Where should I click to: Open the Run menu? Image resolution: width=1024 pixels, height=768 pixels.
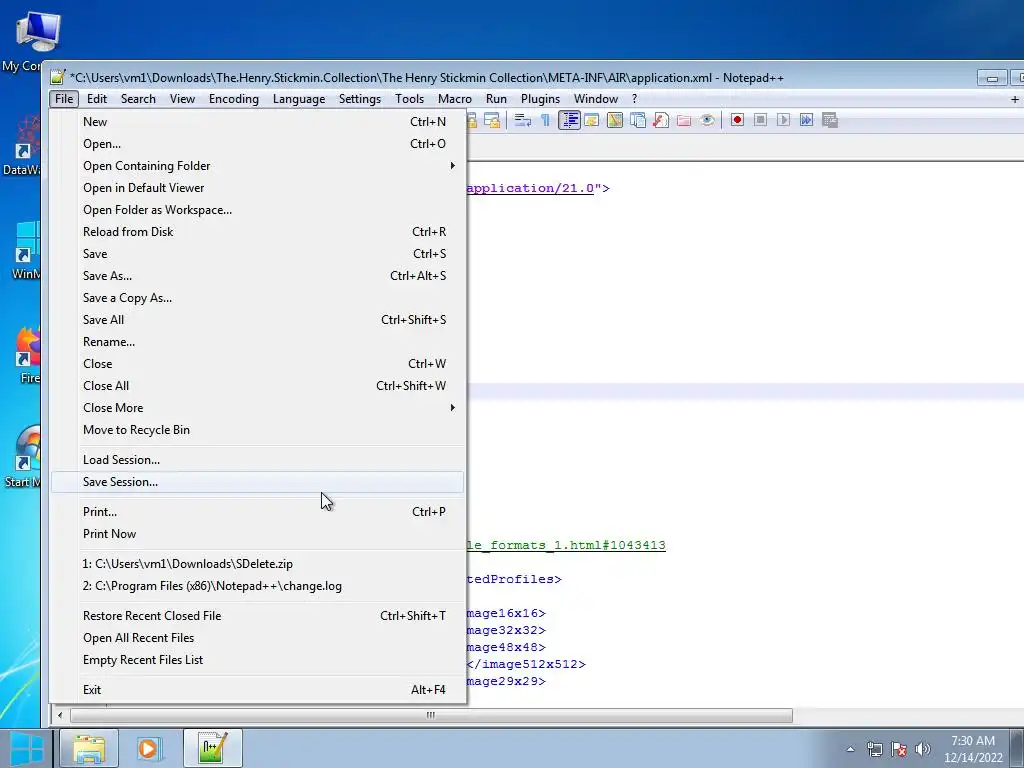click(496, 99)
